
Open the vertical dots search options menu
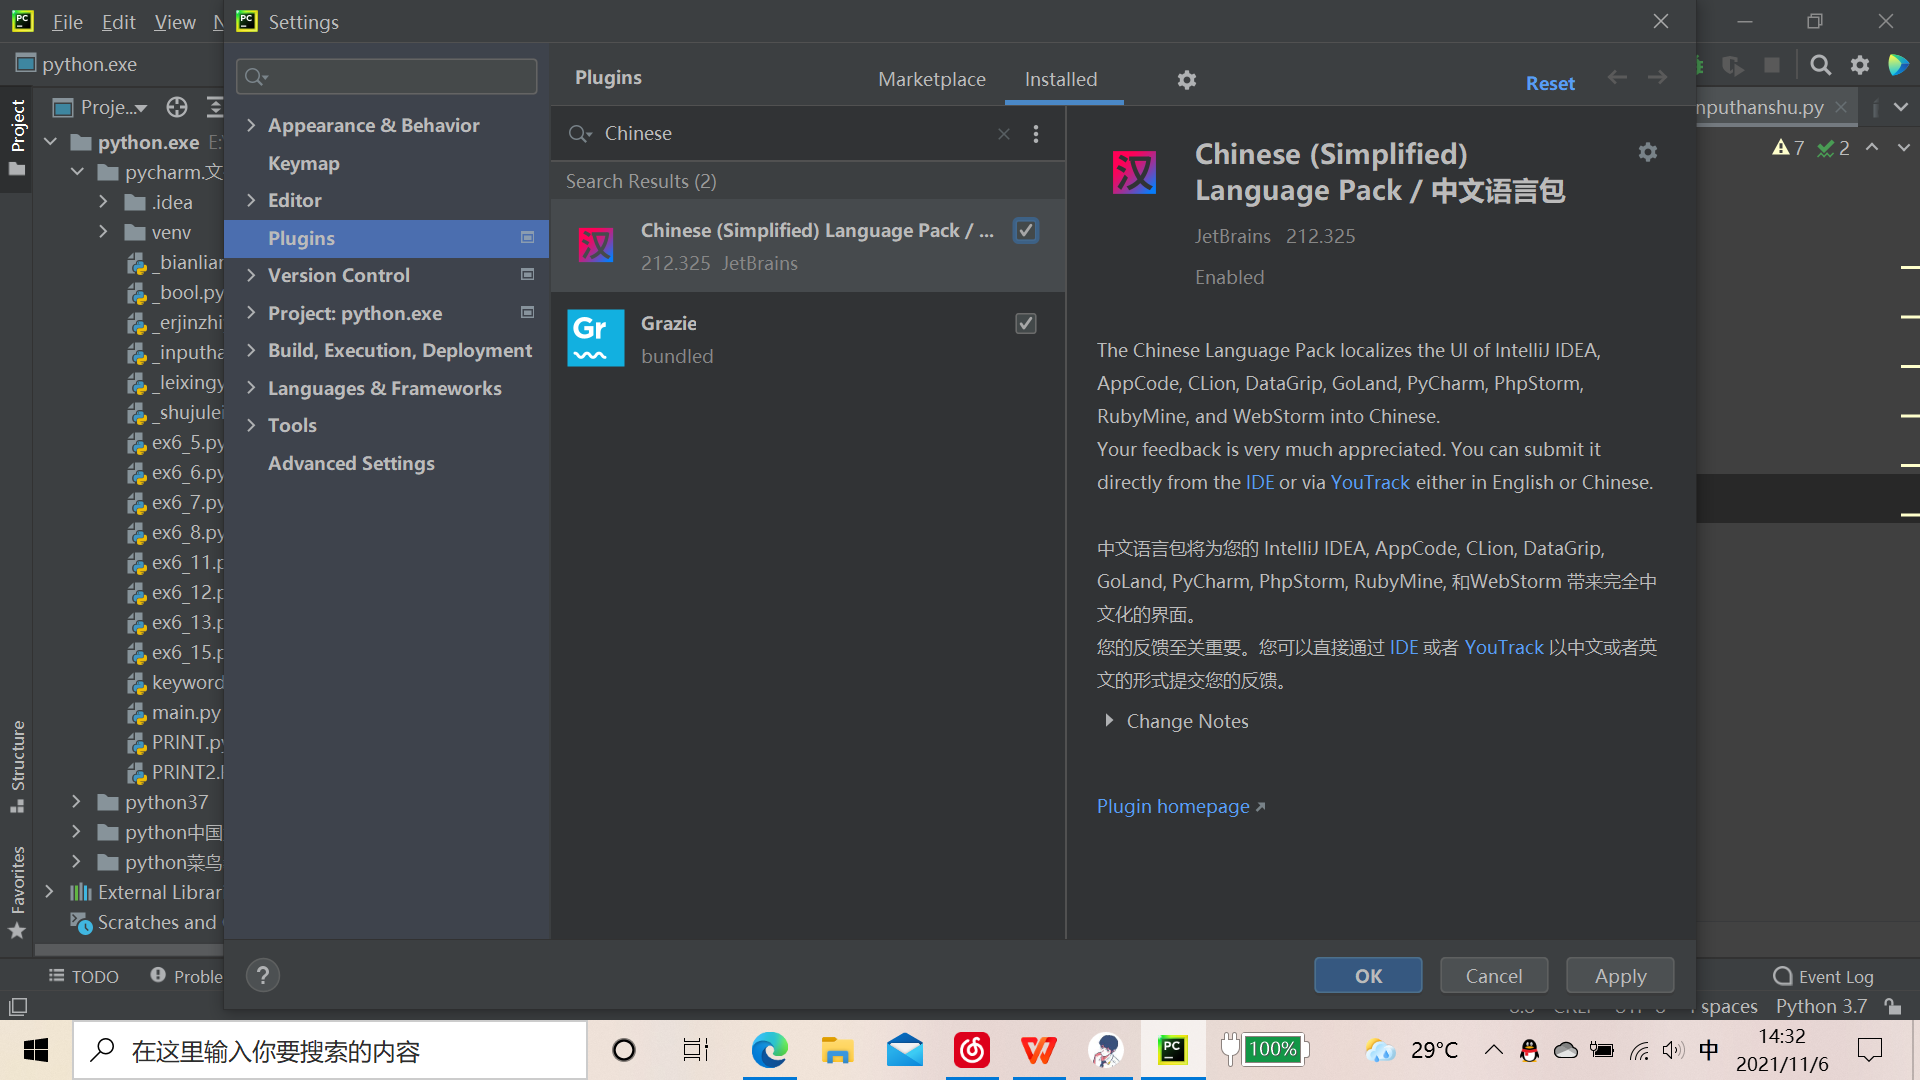[1036, 134]
